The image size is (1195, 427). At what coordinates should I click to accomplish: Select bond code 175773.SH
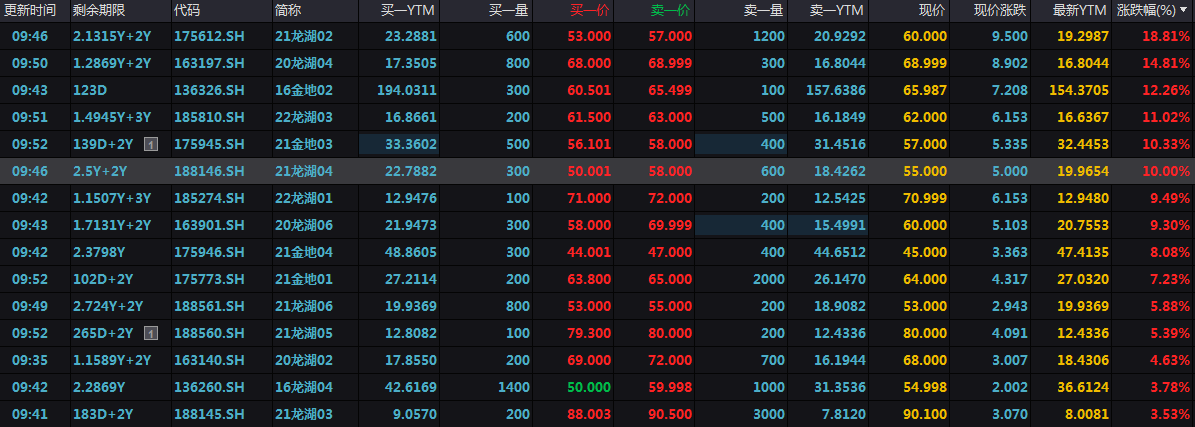click(210, 280)
